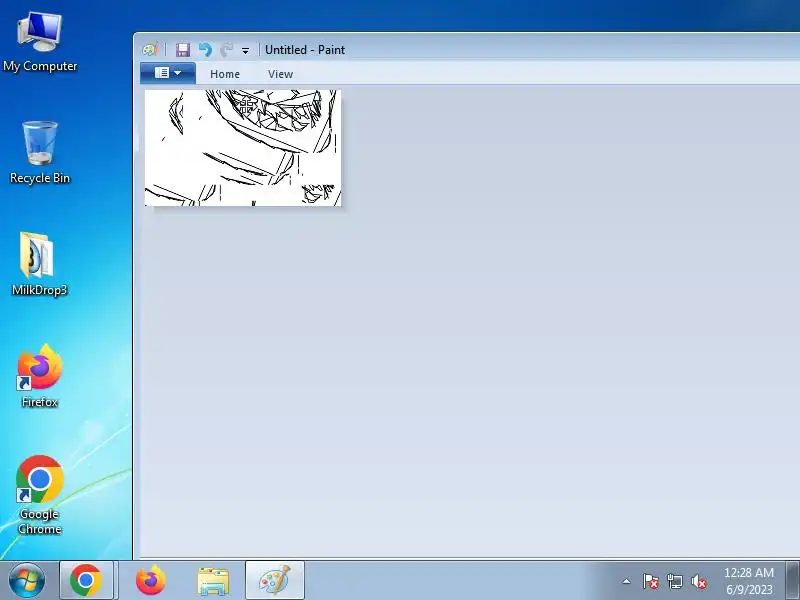Select the My Computer desktop icon
This screenshot has height=600, width=800.
[x=40, y=43]
